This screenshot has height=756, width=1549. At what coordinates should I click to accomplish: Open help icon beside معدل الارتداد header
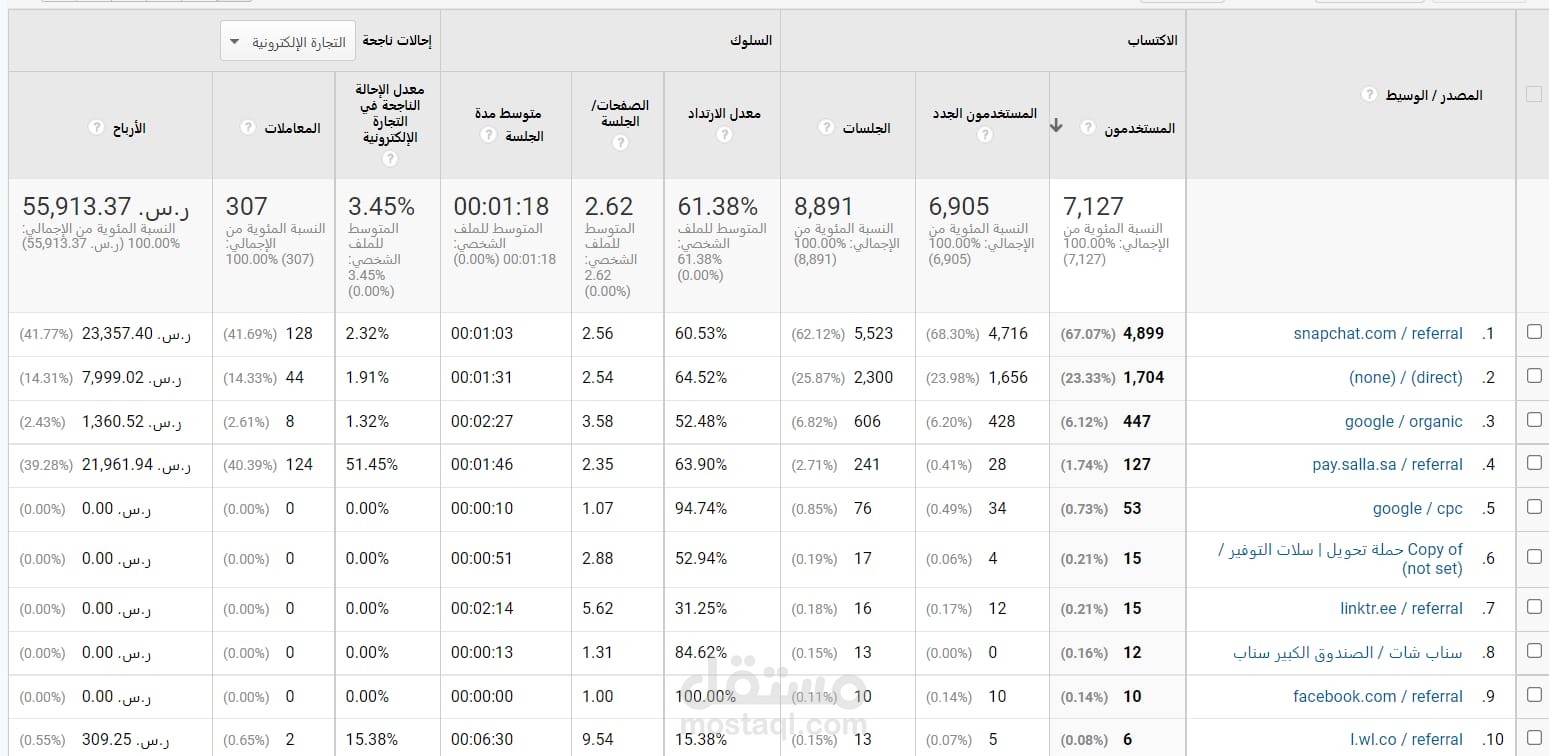point(724,134)
